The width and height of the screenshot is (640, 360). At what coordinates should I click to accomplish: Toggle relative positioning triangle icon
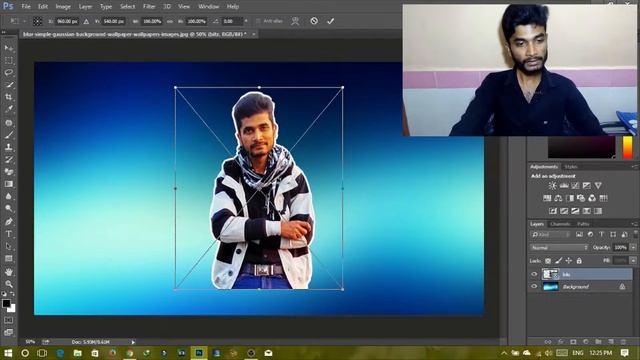[x=86, y=21]
